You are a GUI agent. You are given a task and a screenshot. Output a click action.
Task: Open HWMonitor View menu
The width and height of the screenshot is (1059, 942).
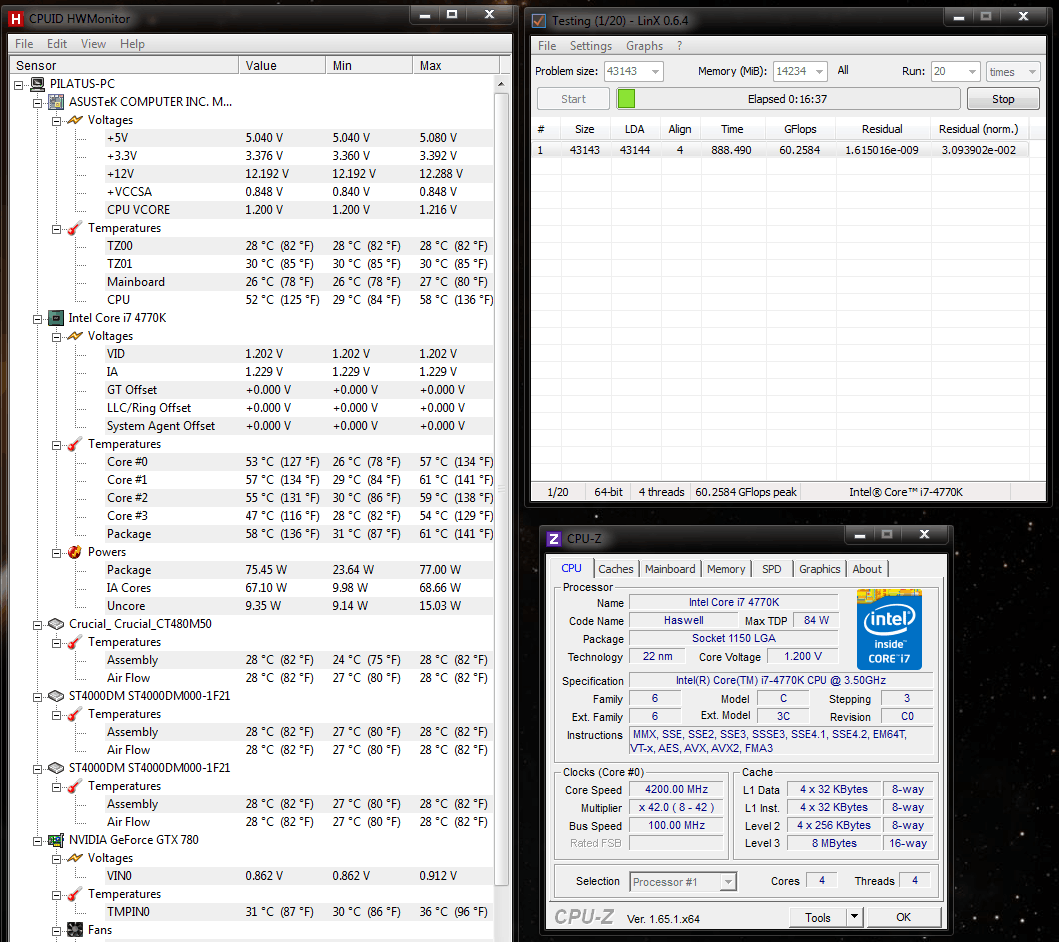point(93,44)
